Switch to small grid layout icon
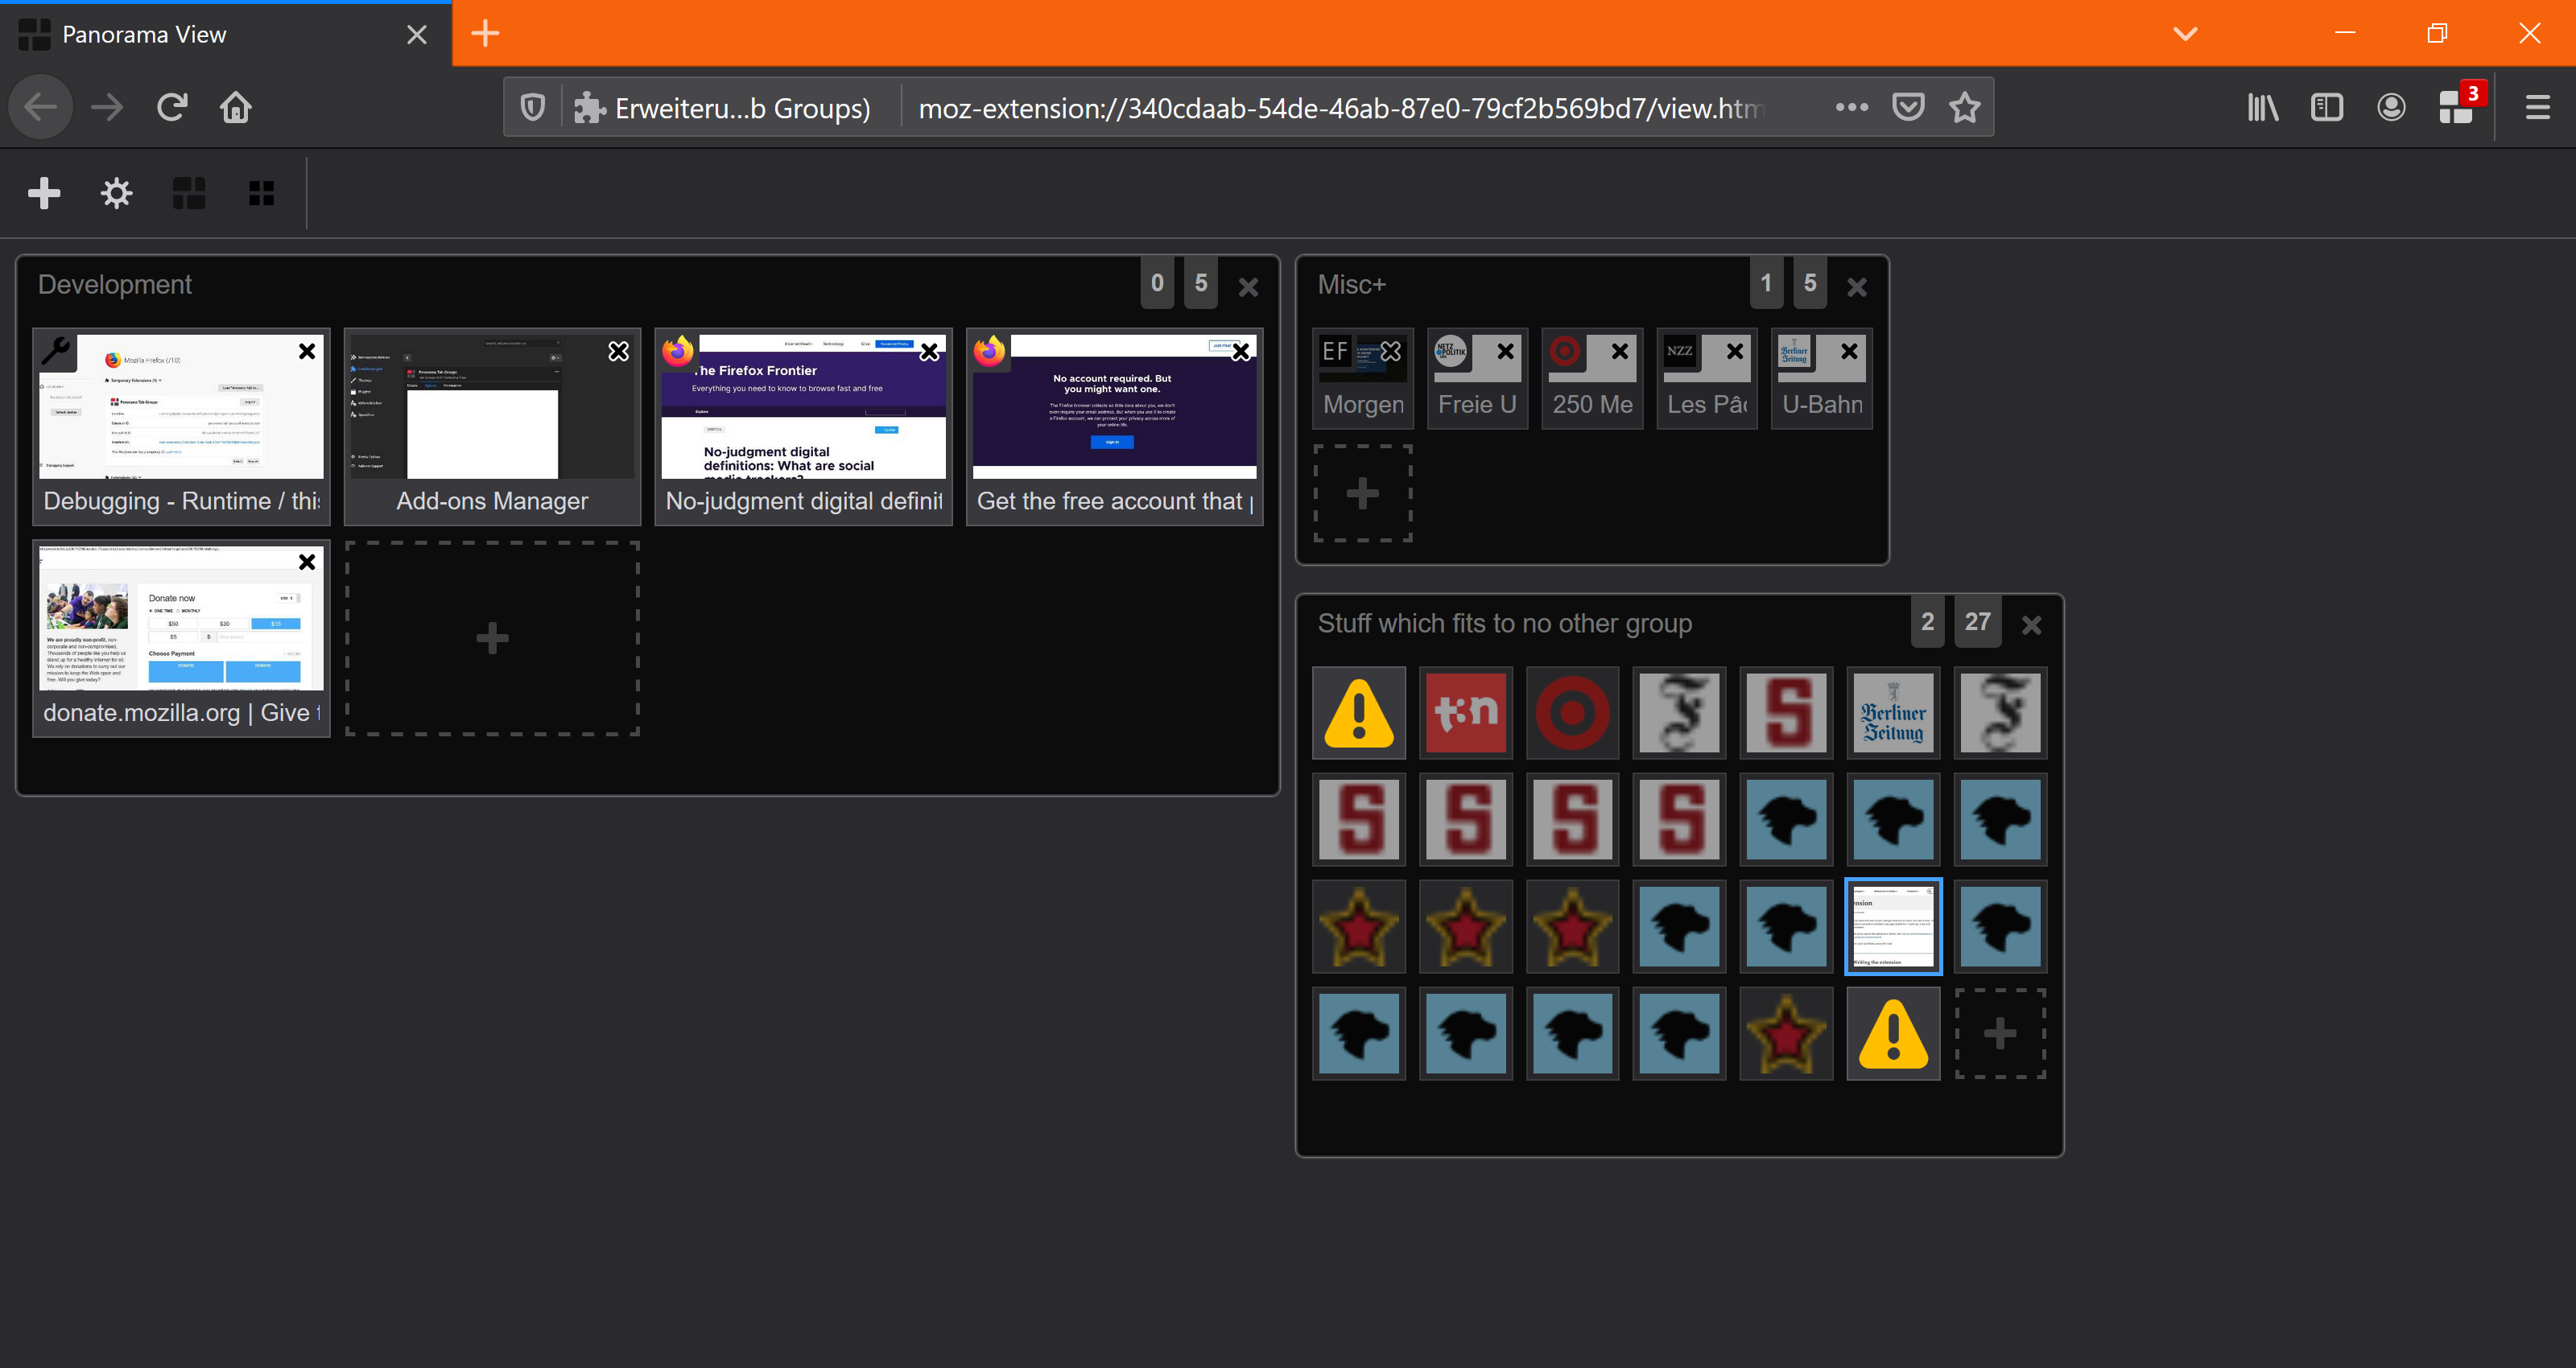The width and height of the screenshot is (2576, 1368). point(261,193)
